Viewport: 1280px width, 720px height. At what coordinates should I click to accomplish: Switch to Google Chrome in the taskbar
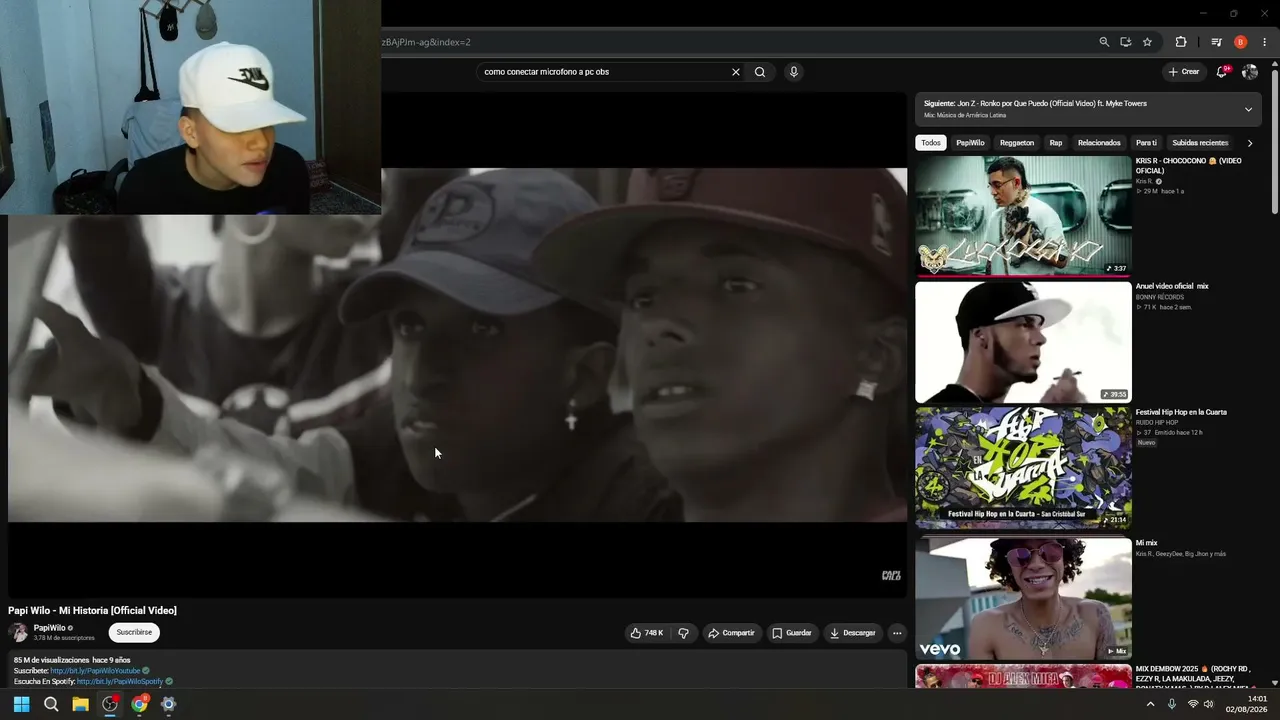139,704
